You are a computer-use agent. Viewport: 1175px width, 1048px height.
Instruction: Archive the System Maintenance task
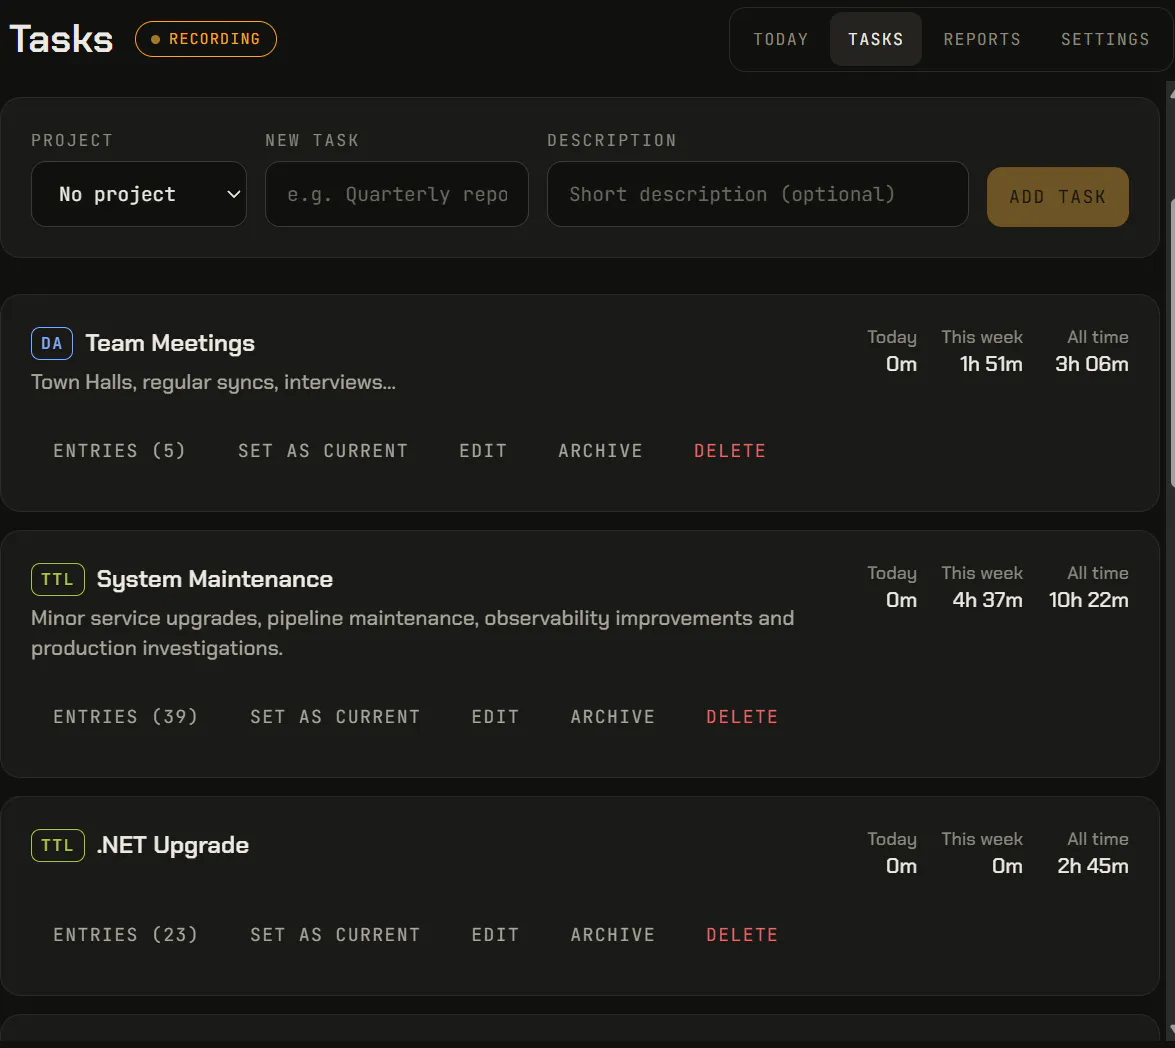coord(612,717)
